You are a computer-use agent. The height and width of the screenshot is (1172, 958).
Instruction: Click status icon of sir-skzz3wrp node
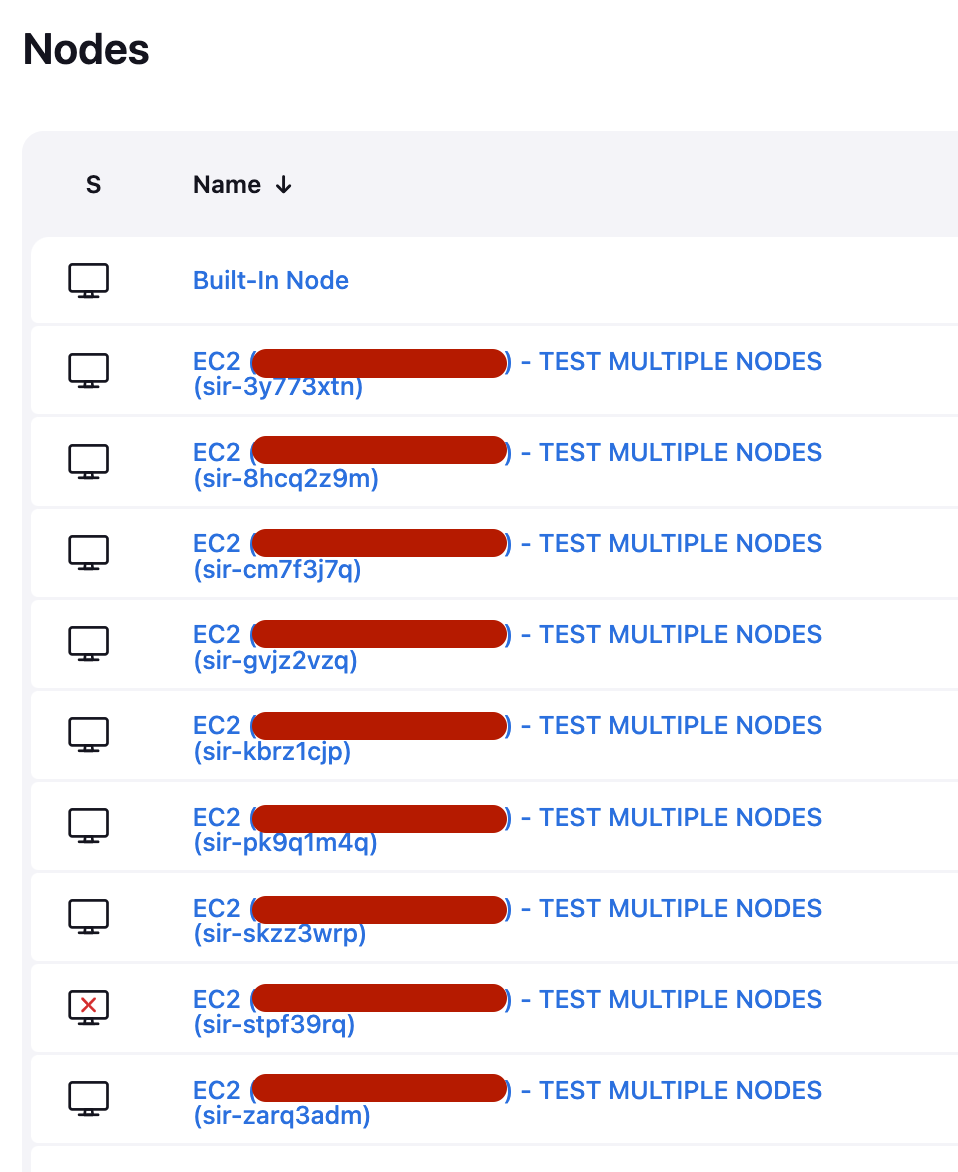tap(88, 917)
